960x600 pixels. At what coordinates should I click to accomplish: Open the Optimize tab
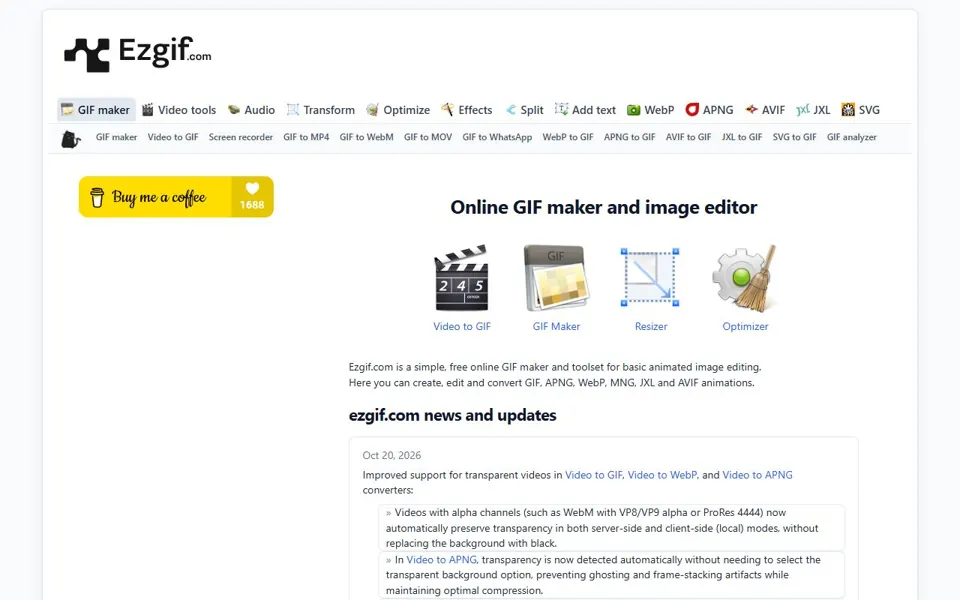pyautogui.click(x=398, y=110)
